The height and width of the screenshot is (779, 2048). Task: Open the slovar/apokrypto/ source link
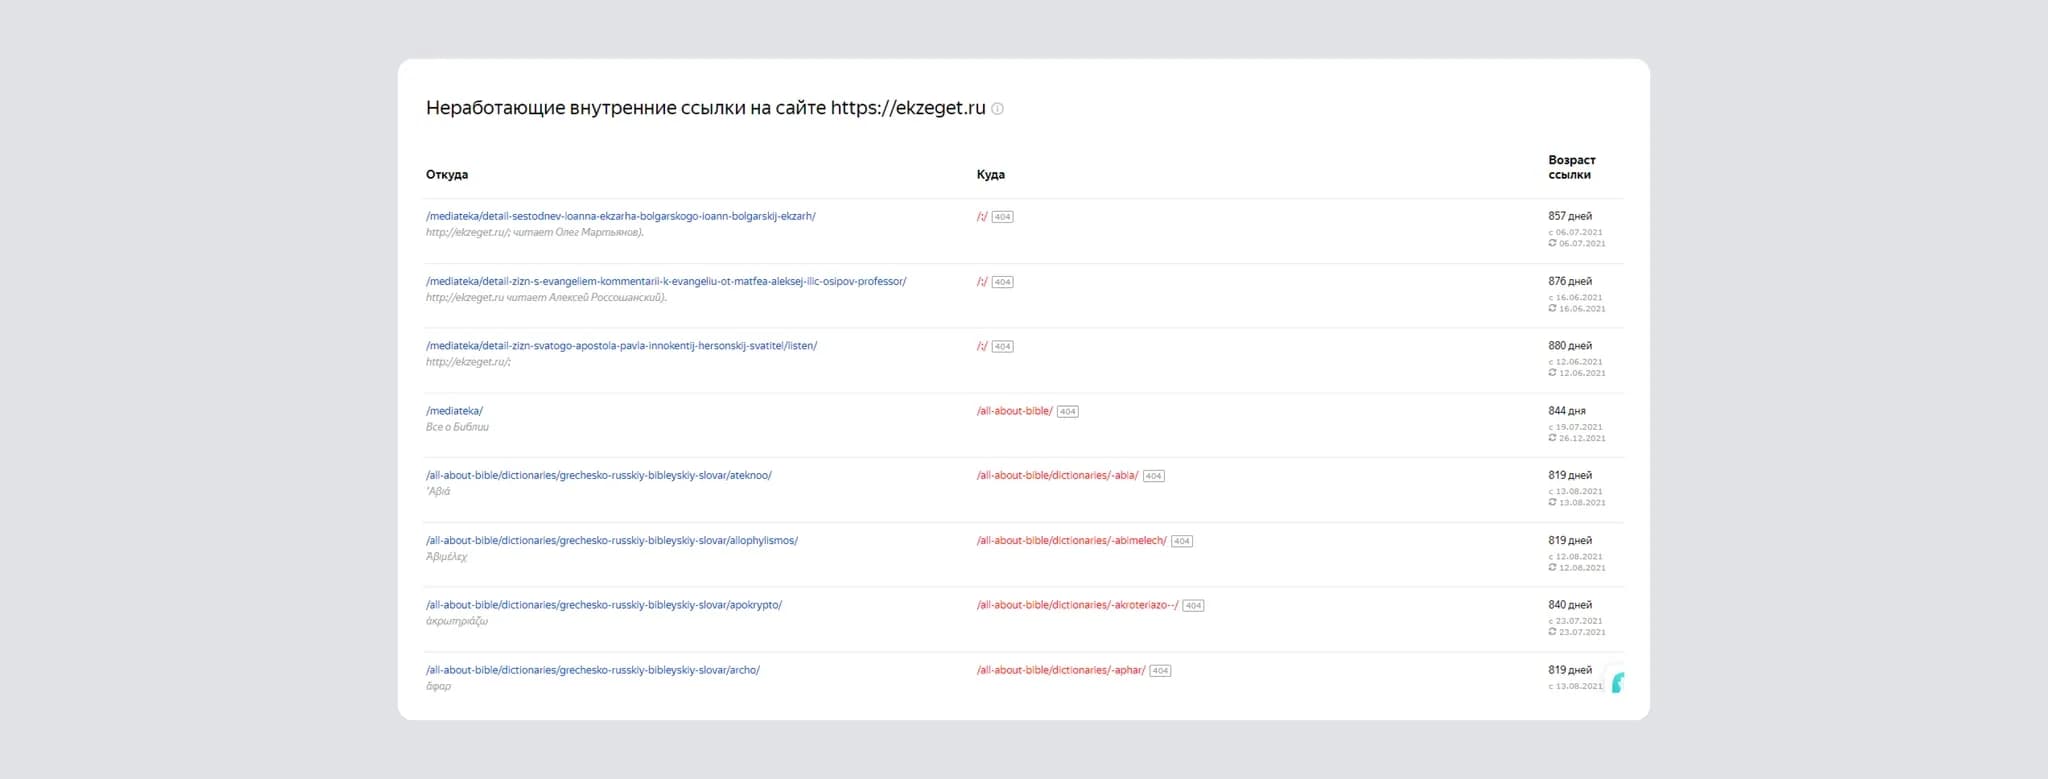[603, 605]
